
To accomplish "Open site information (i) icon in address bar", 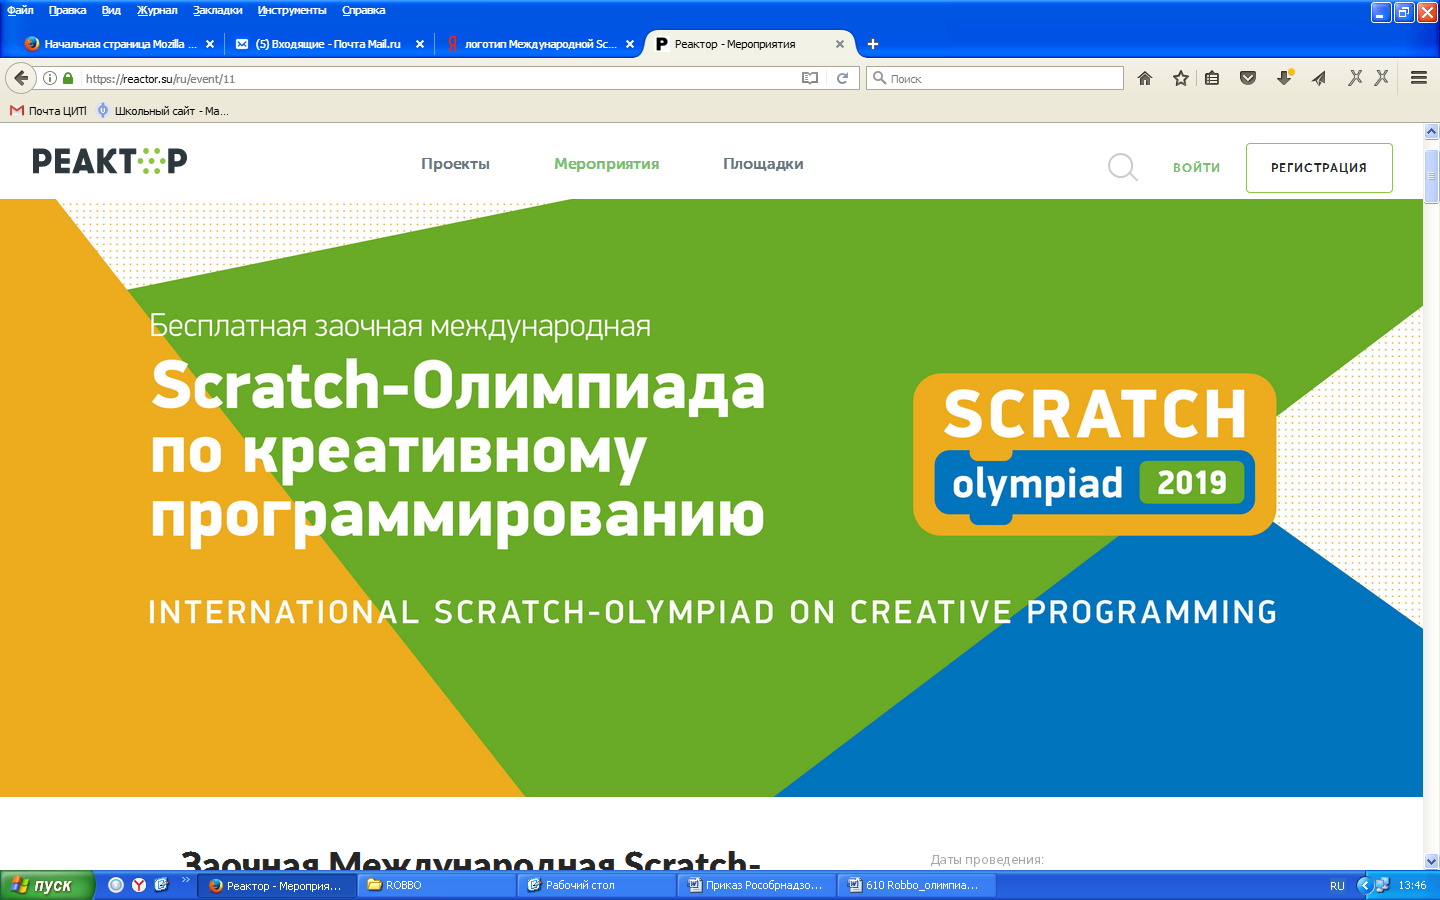I will click(x=50, y=78).
